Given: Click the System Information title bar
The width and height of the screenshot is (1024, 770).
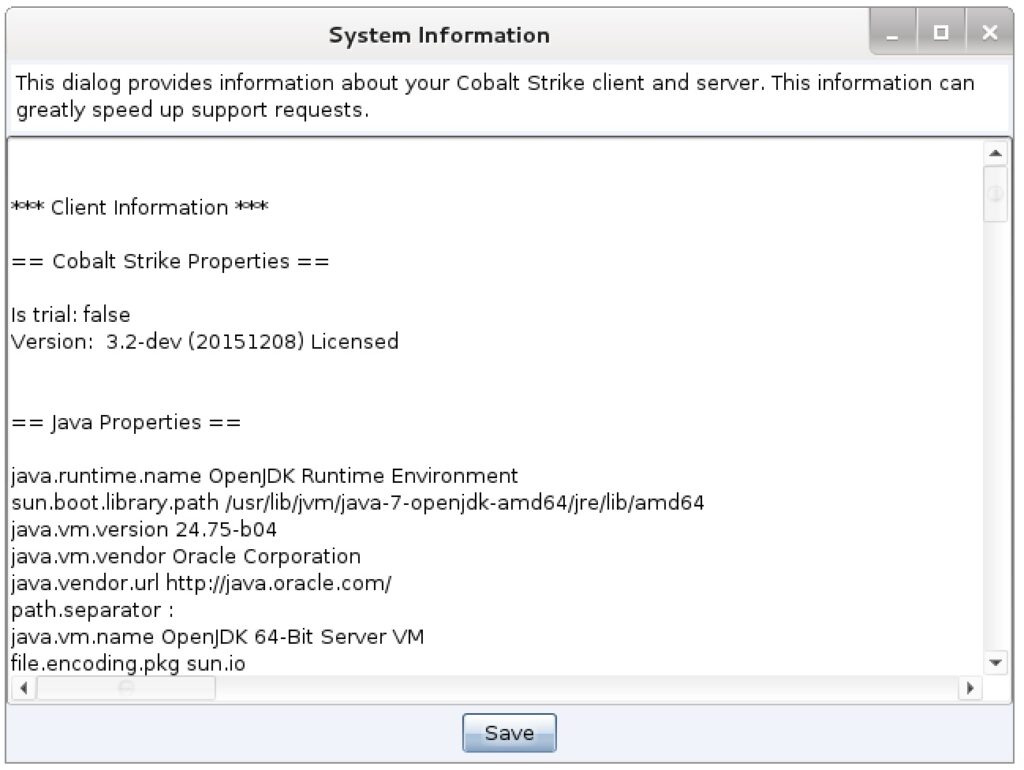Looking at the screenshot, I should [439, 35].
